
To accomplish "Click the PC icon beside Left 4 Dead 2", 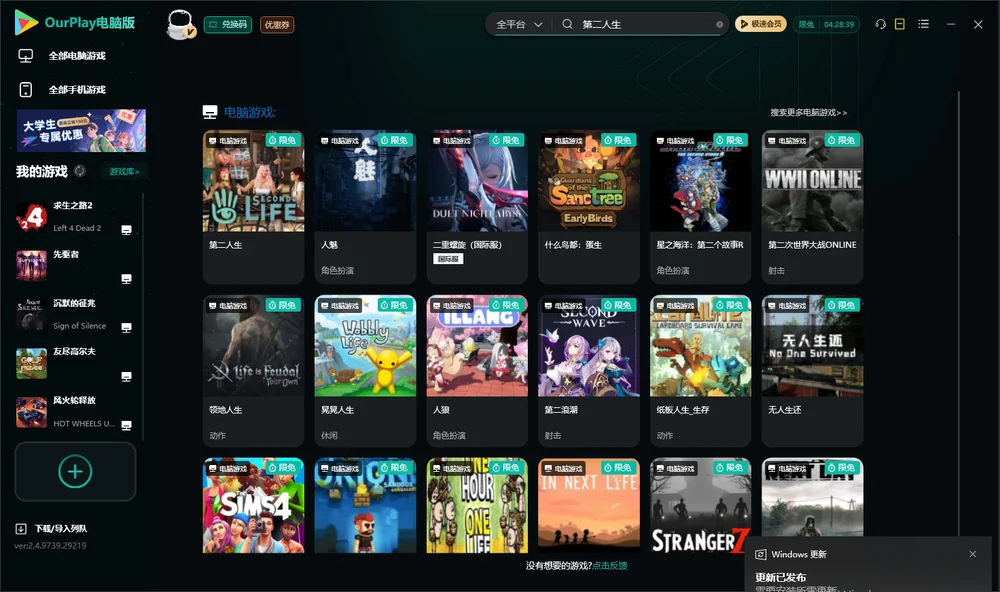I will click(126, 230).
